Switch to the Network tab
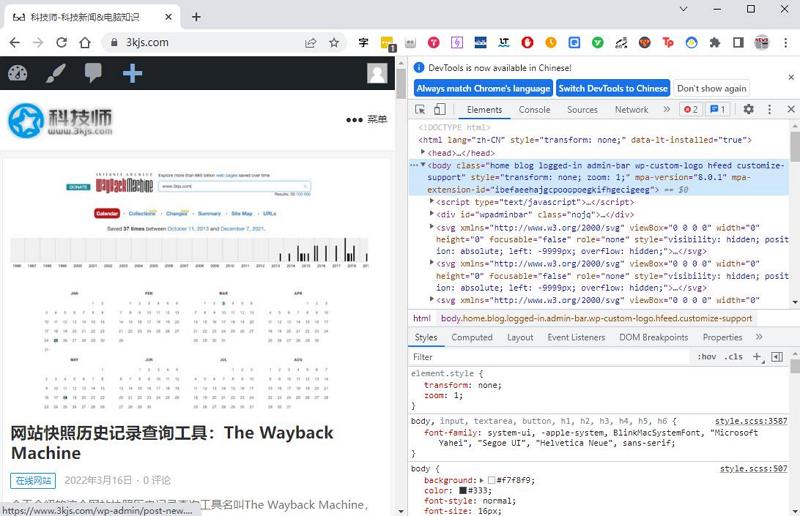Screen dimensions: 800x516 coord(631,110)
